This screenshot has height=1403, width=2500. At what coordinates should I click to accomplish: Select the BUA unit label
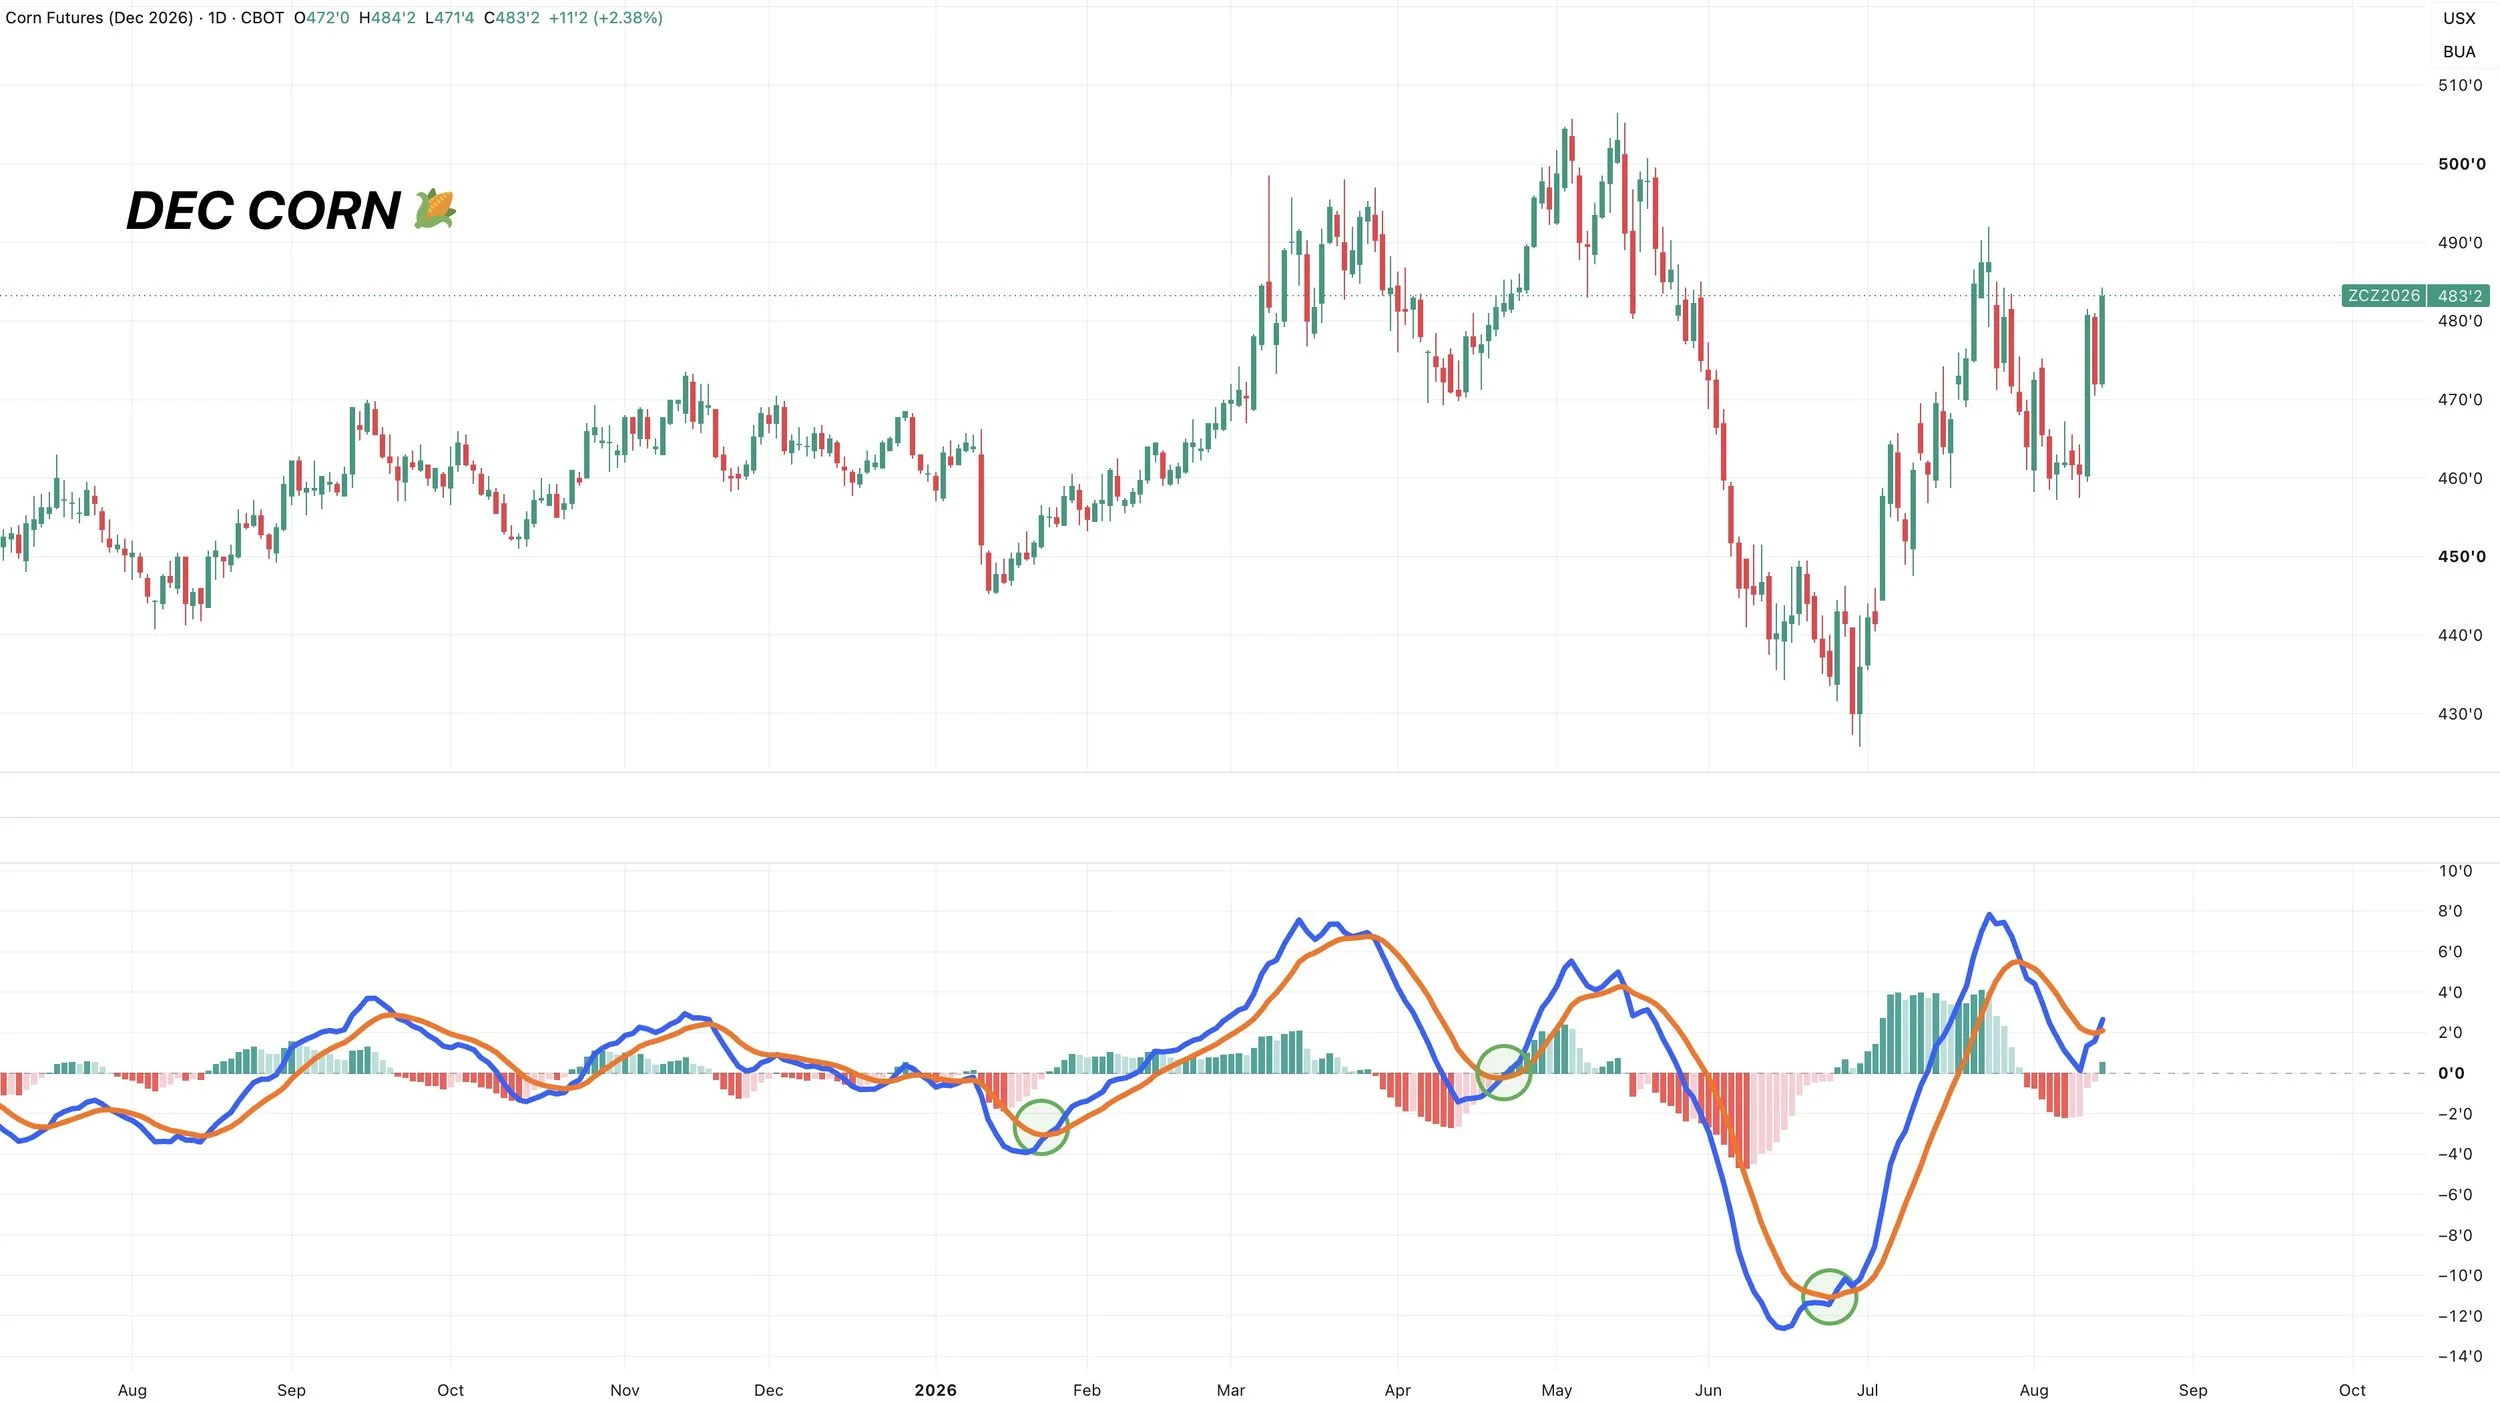click(2459, 52)
